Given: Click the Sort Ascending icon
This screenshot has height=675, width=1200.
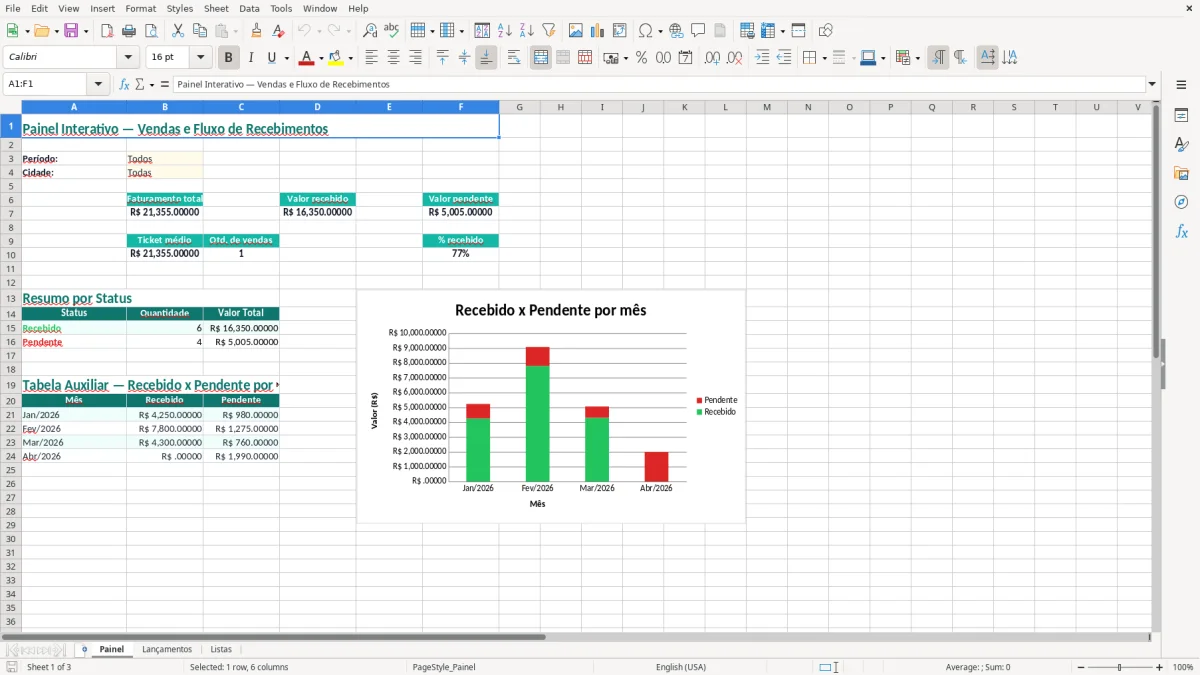Looking at the screenshot, I should click(x=504, y=31).
